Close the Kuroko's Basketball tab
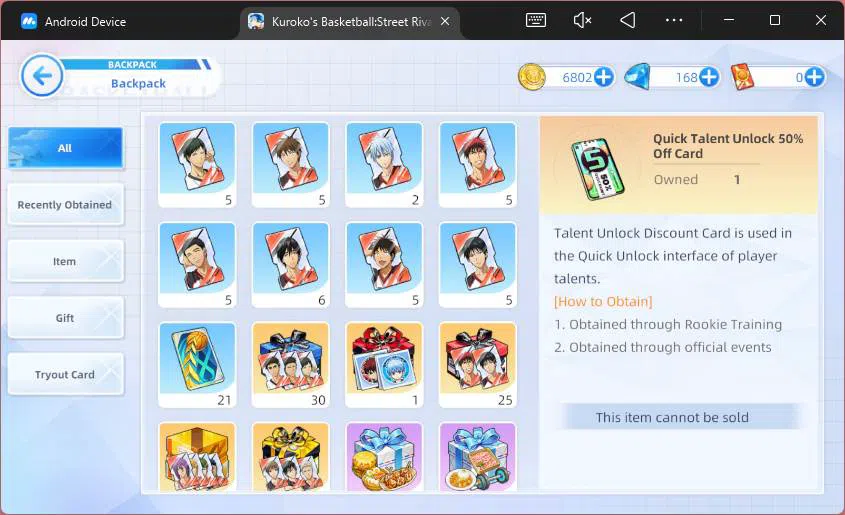The width and height of the screenshot is (845, 515). (x=445, y=22)
